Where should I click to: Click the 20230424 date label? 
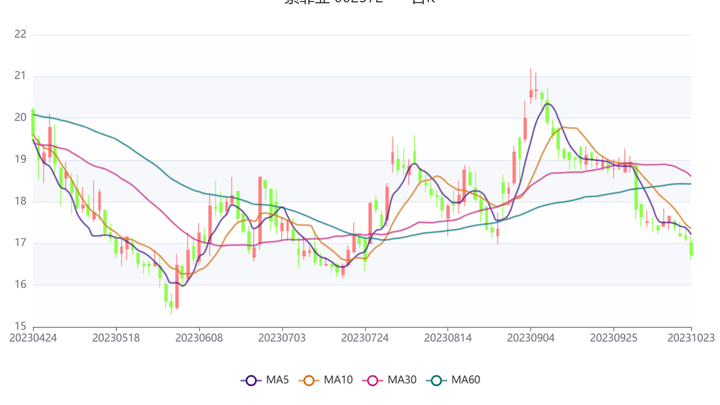pos(33,339)
